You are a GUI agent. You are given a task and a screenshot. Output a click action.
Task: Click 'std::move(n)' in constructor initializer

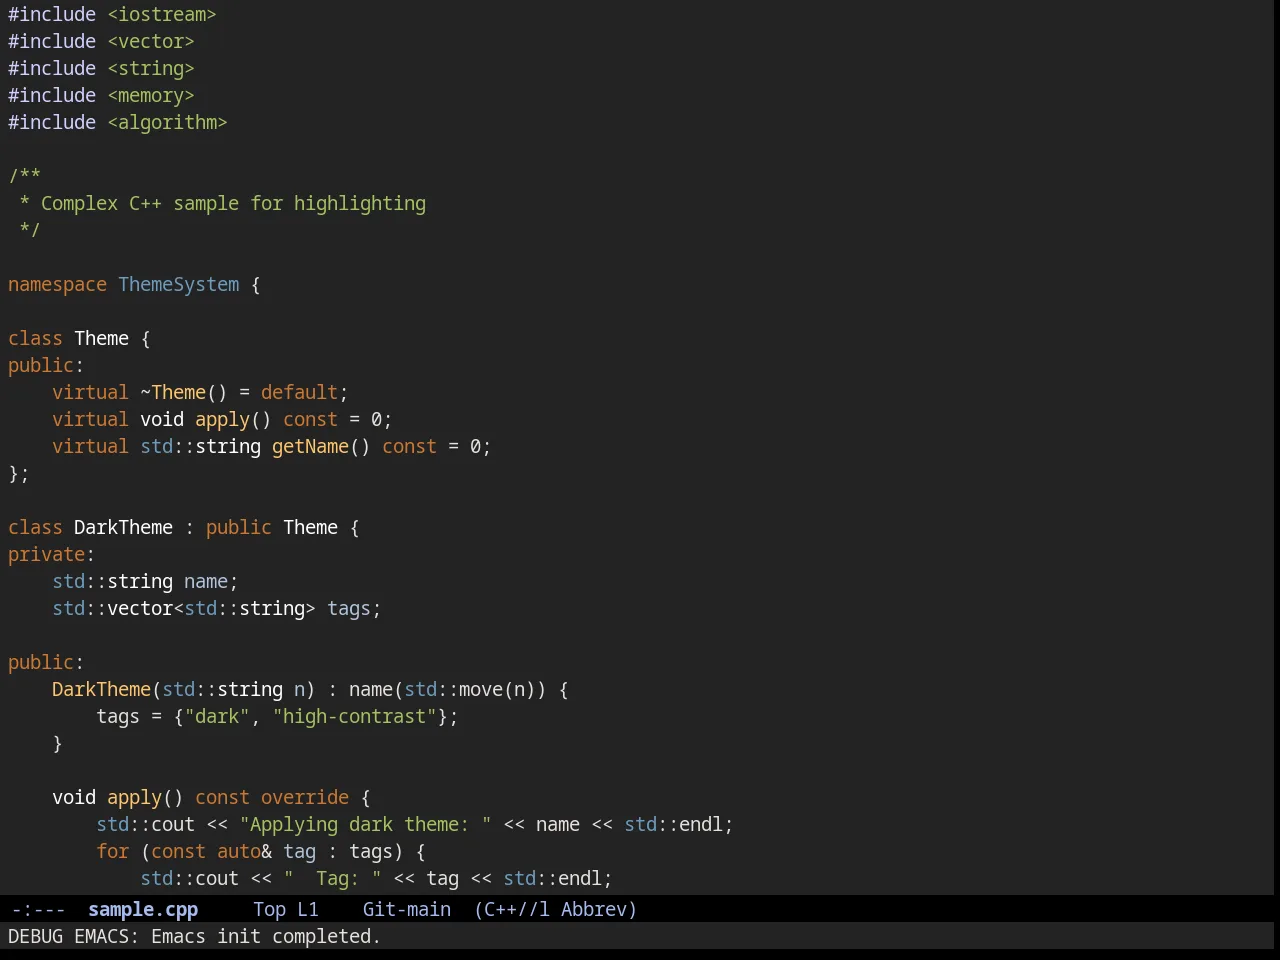click(x=470, y=689)
